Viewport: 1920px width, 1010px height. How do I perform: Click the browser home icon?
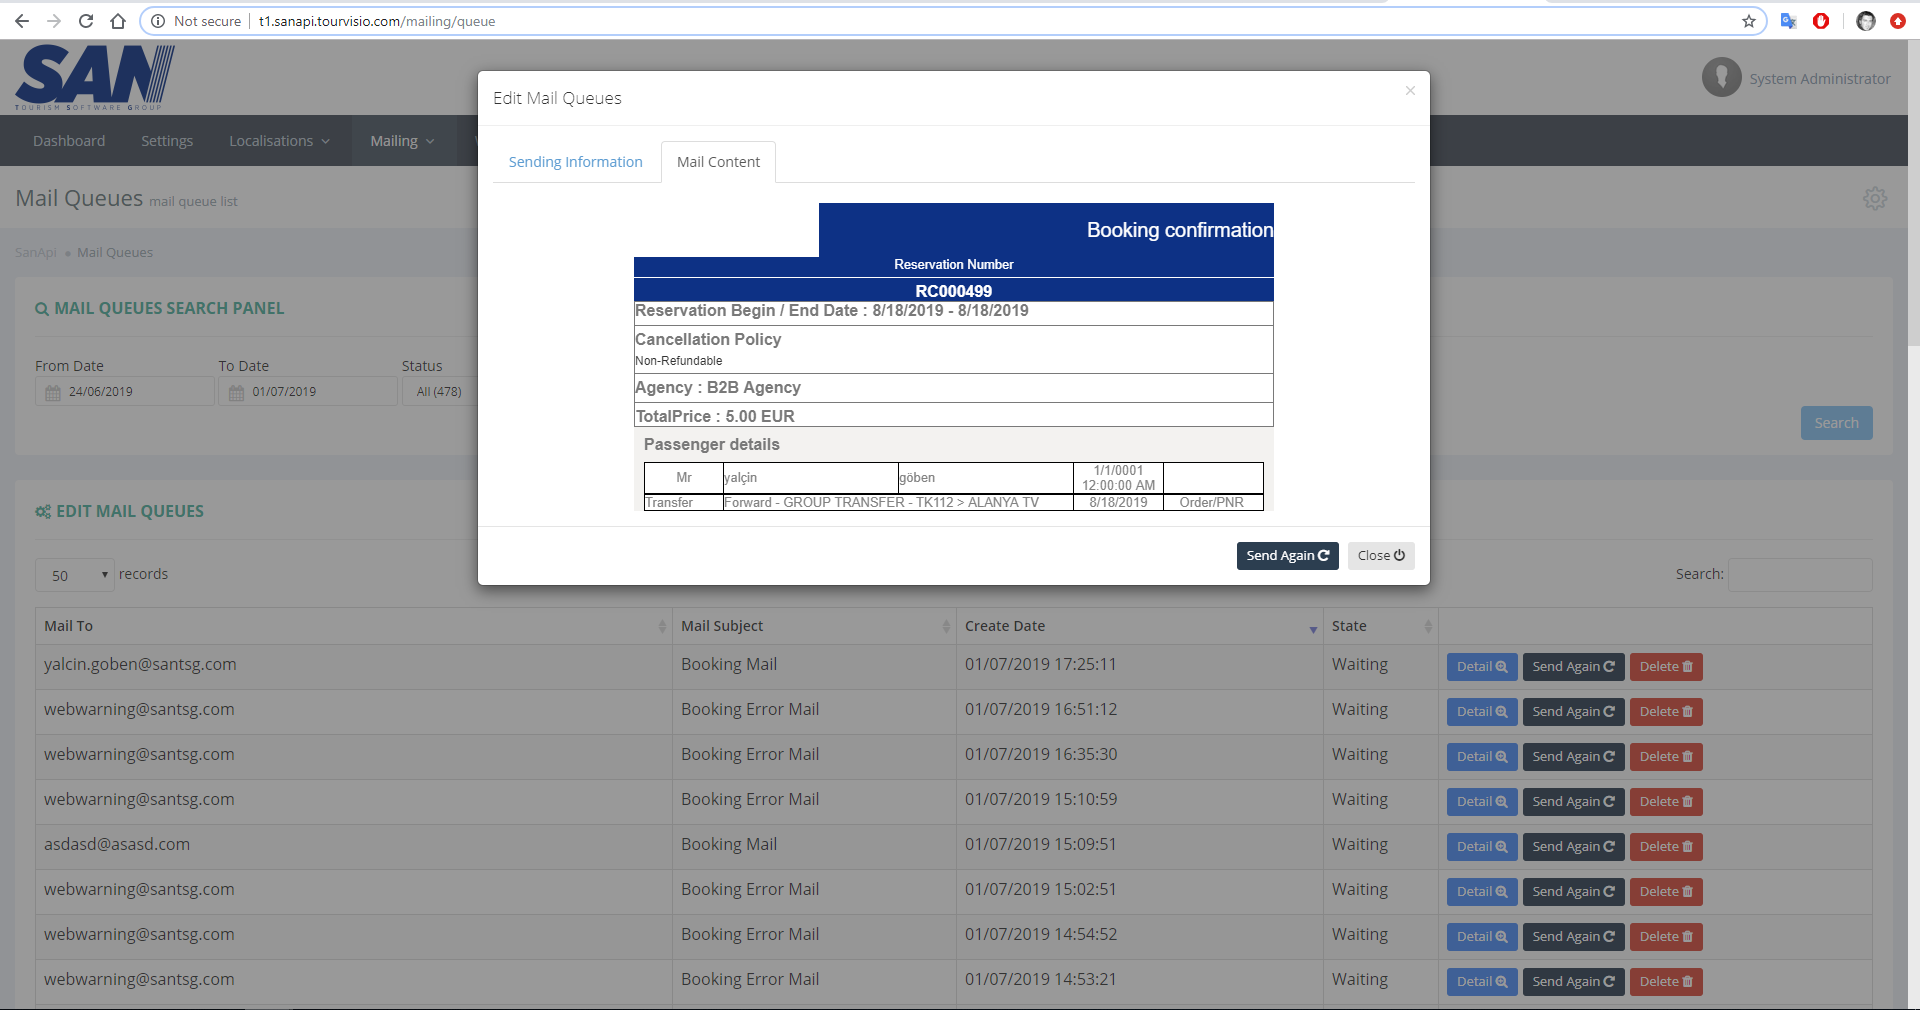pyautogui.click(x=118, y=21)
